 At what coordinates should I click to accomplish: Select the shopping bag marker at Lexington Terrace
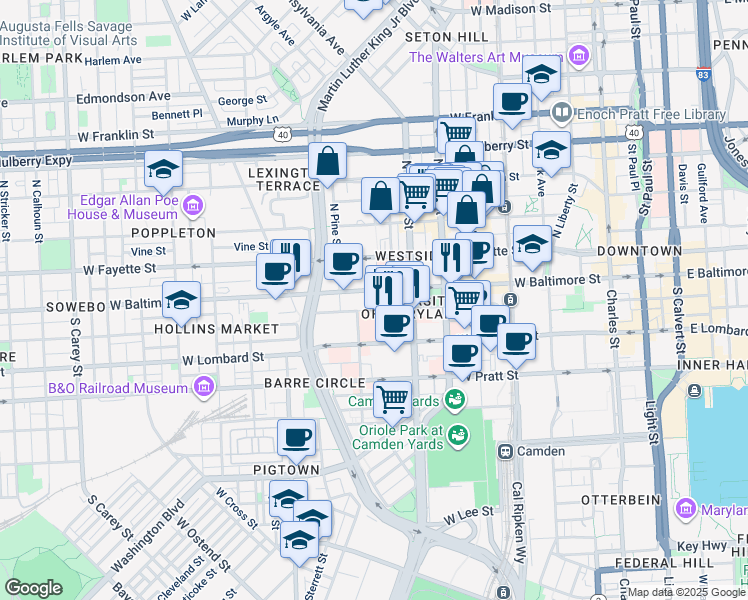click(327, 162)
